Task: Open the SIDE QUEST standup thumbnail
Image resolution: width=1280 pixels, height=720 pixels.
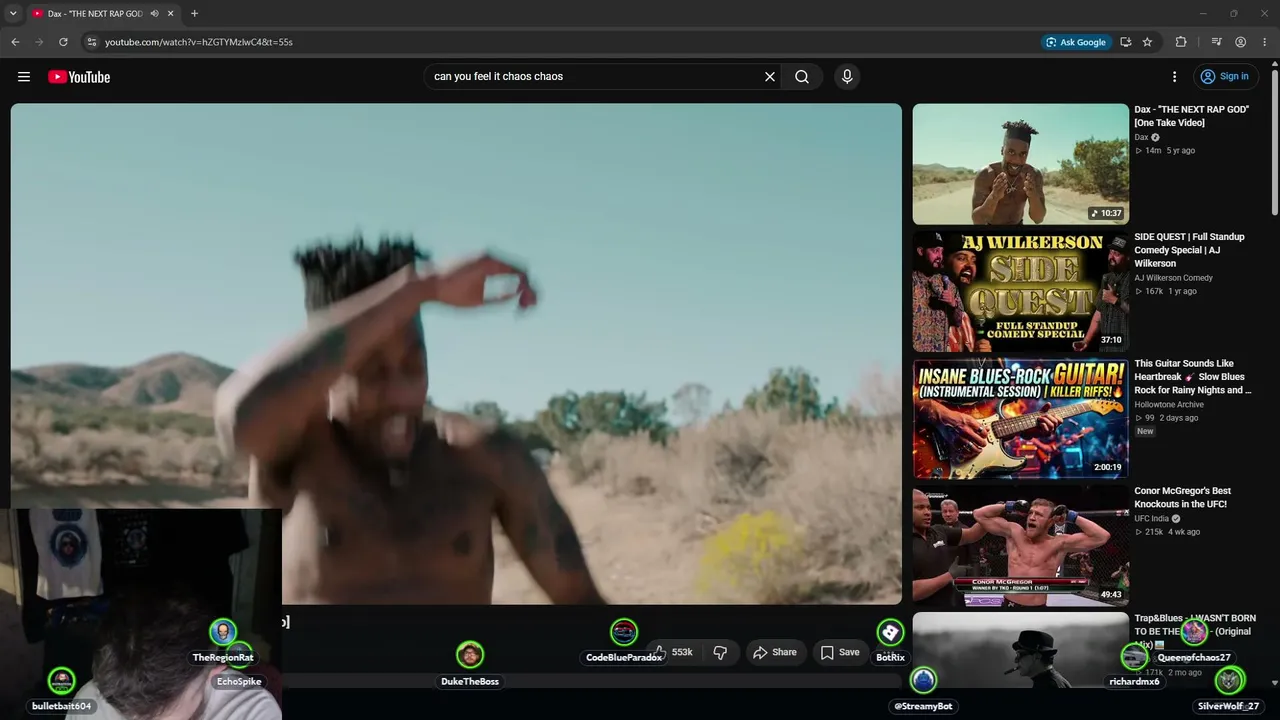Action: point(1020,291)
